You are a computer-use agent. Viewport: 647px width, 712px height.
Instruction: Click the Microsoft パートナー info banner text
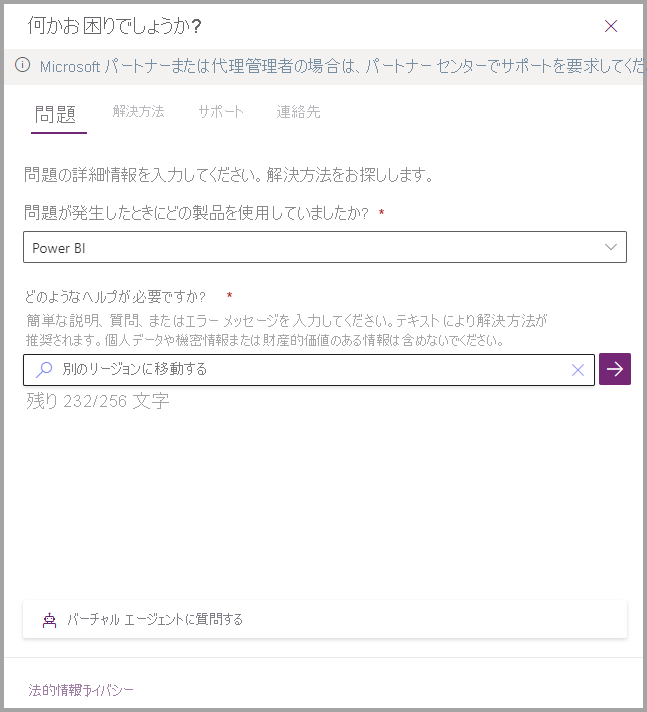[343, 67]
